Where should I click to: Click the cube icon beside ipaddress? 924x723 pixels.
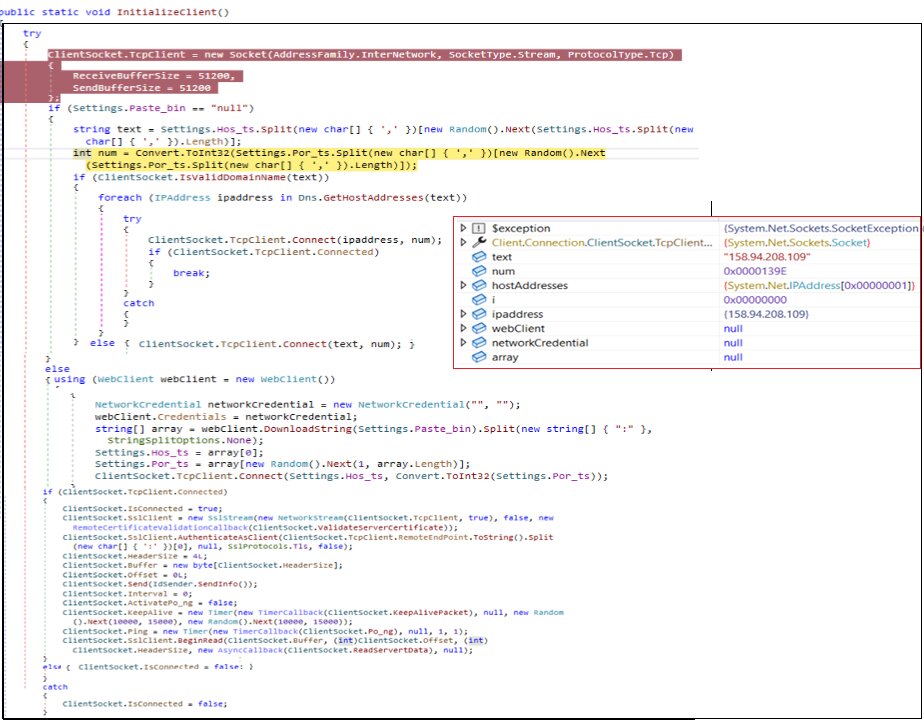coord(479,314)
